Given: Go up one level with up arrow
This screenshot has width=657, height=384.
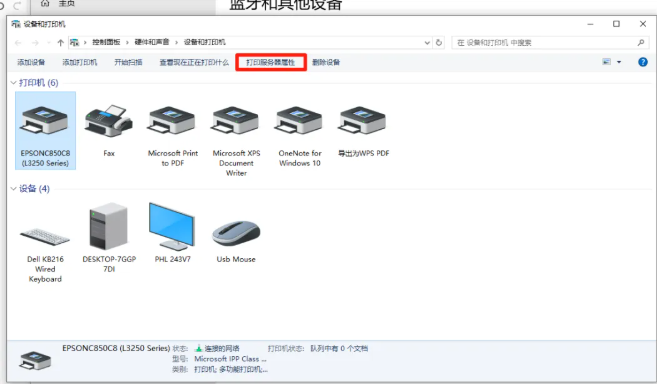Looking at the screenshot, I should [60, 42].
